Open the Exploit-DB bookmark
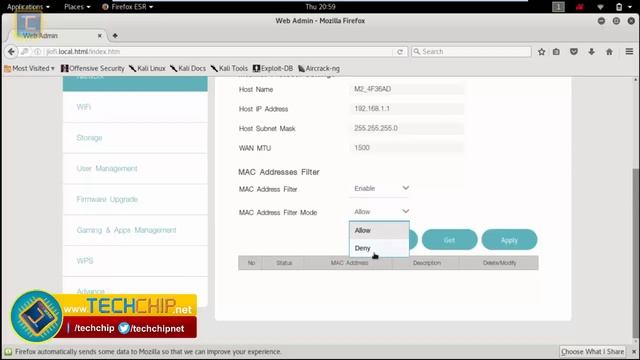Viewport: 640px width, 360px height. click(x=273, y=69)
